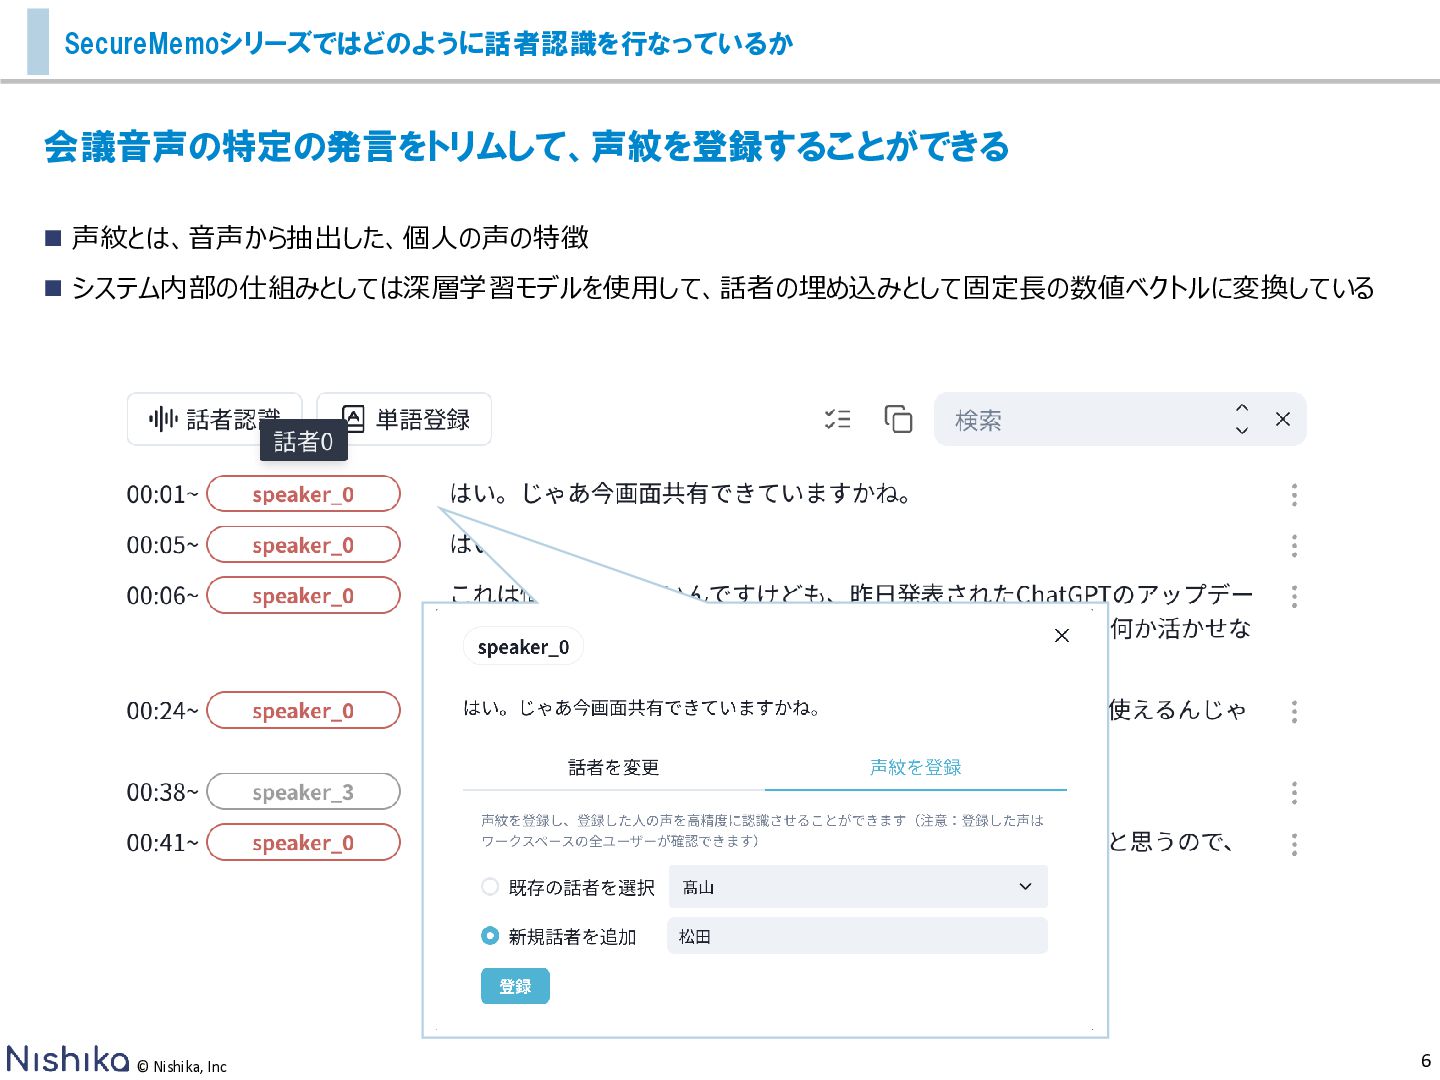The height and width of the screenshot is (1080, 1440).
Task: Select the 既存の話者を選択 radio button
Action: coord(490,887)
